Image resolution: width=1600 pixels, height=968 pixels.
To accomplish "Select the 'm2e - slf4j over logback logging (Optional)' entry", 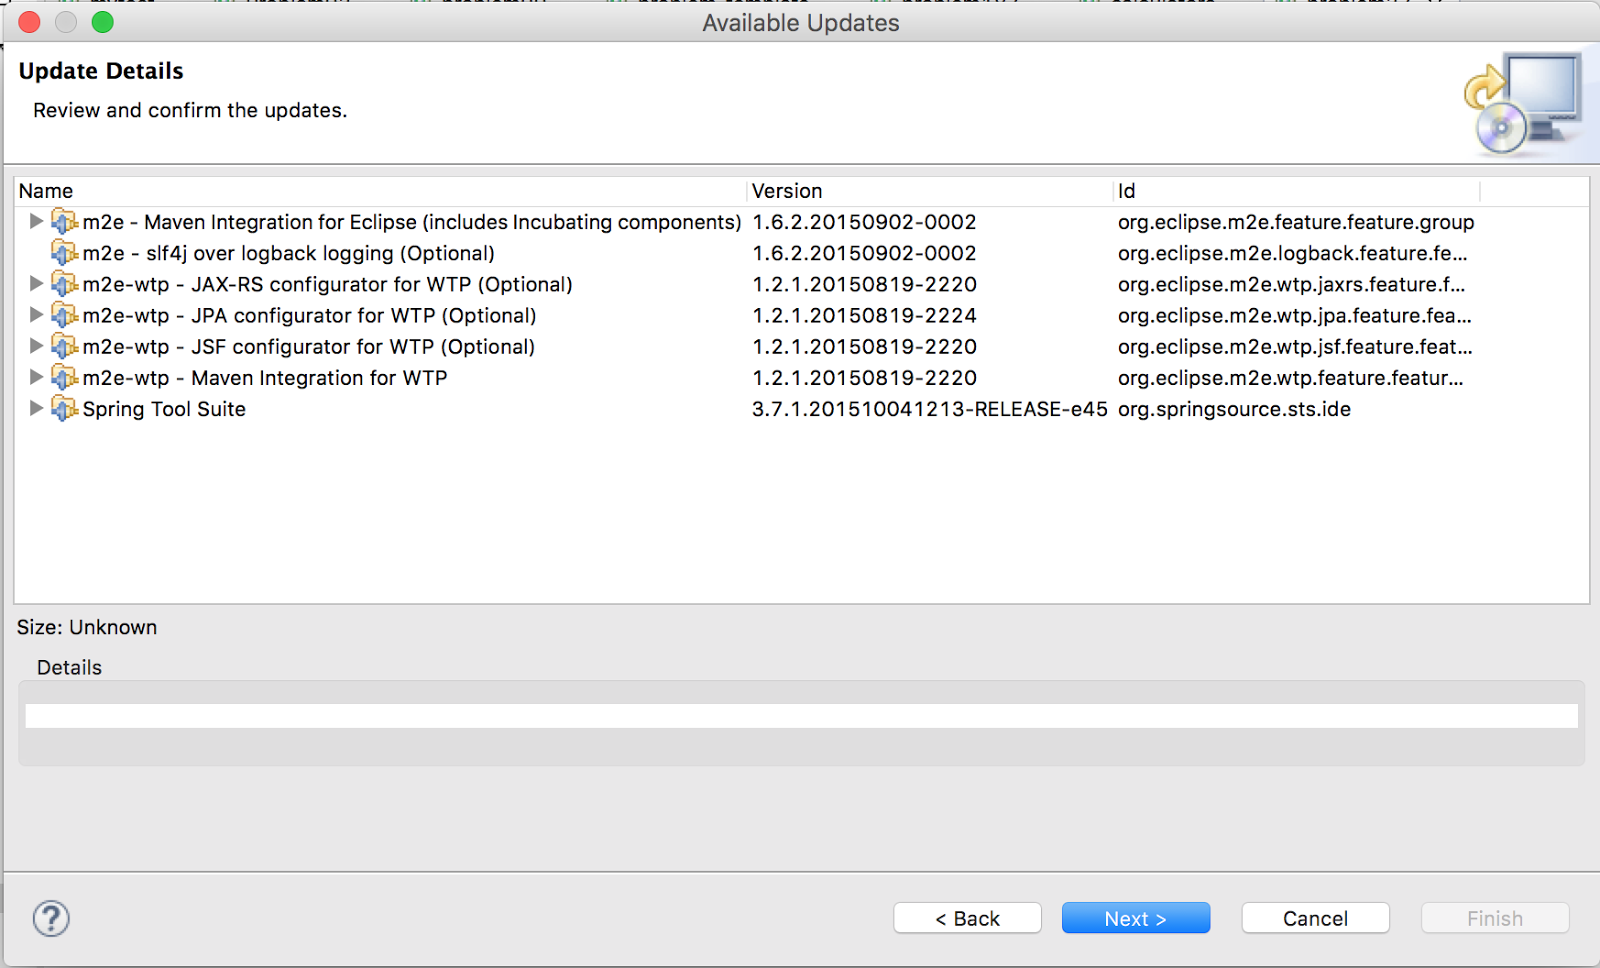I will click(x=288, y=253).
